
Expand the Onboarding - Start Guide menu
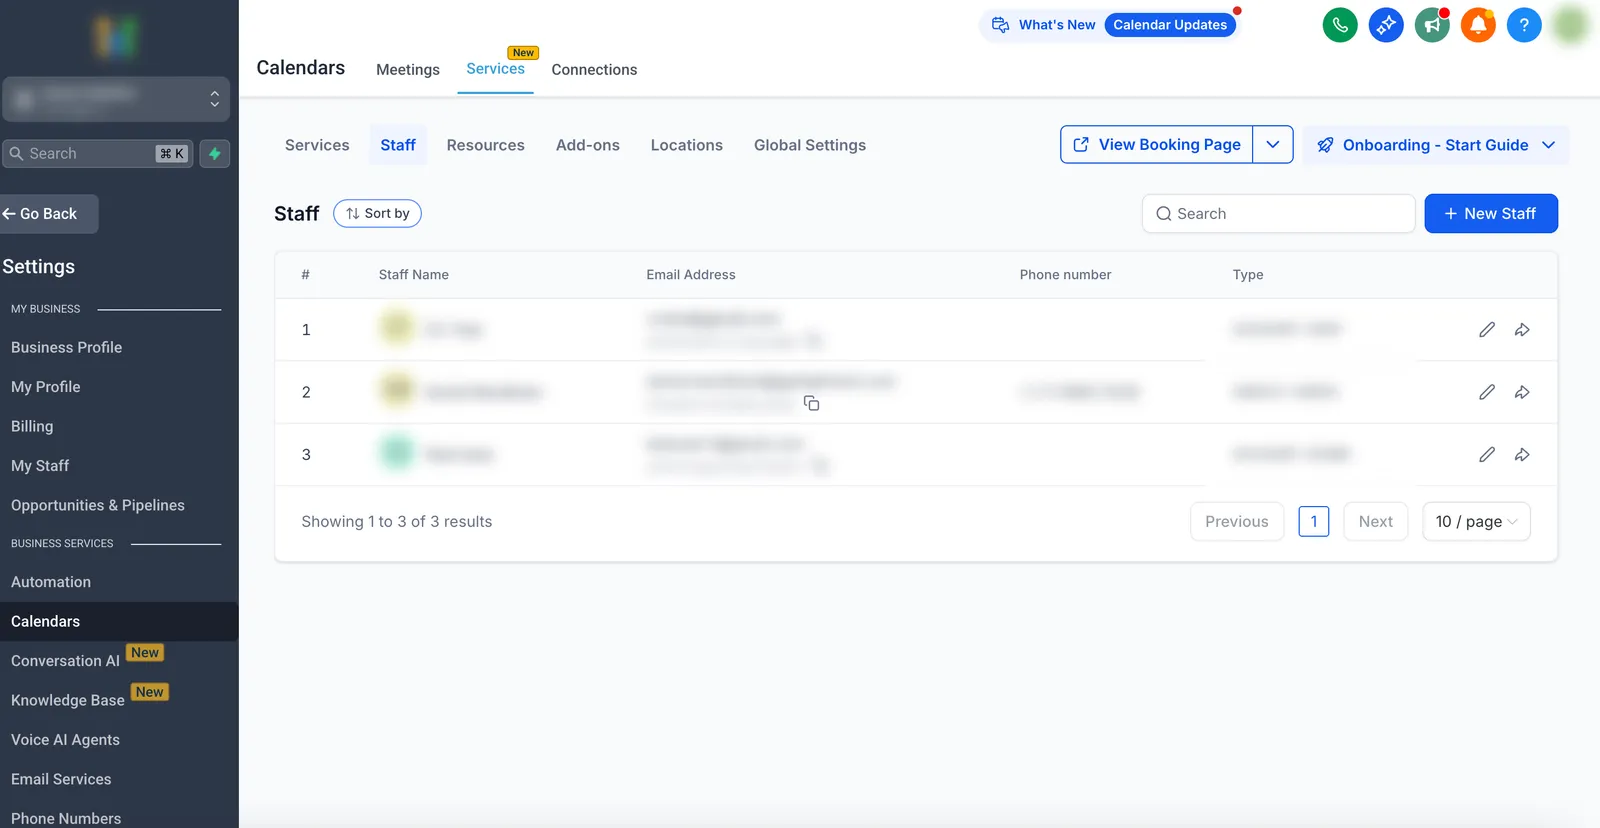click(1436, 145)
